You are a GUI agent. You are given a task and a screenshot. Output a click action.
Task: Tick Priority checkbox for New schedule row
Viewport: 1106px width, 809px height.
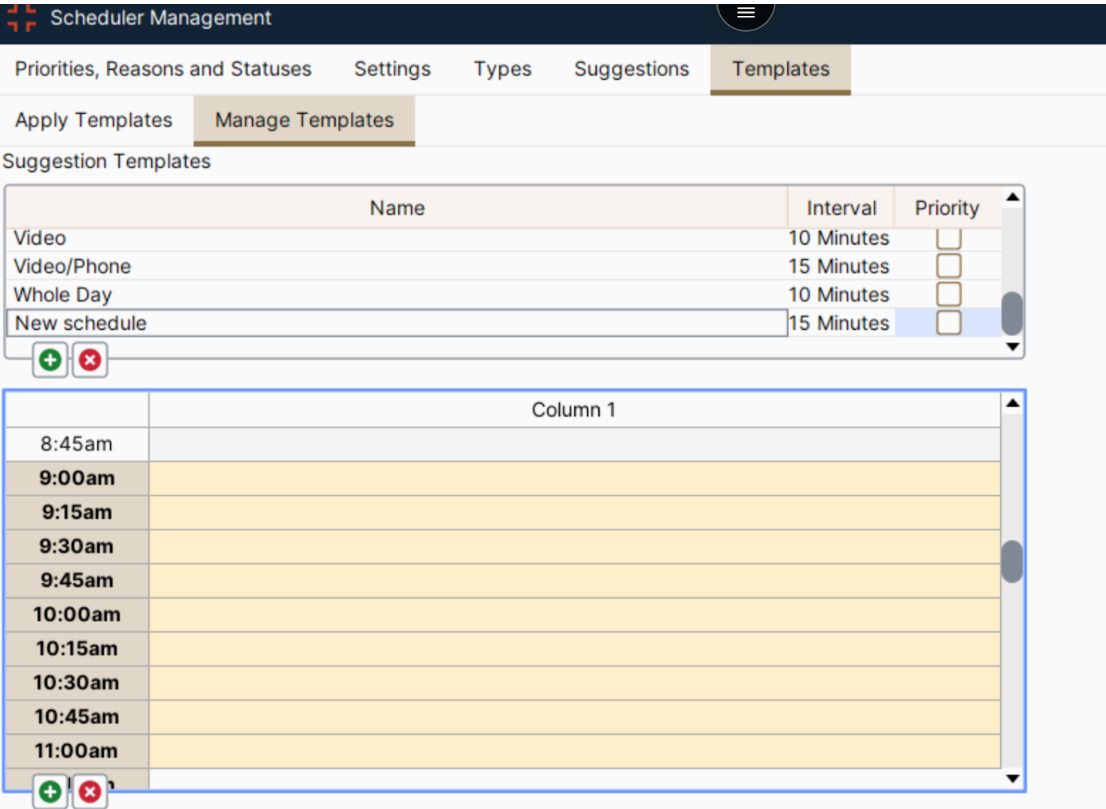click(x=948, y=323)
